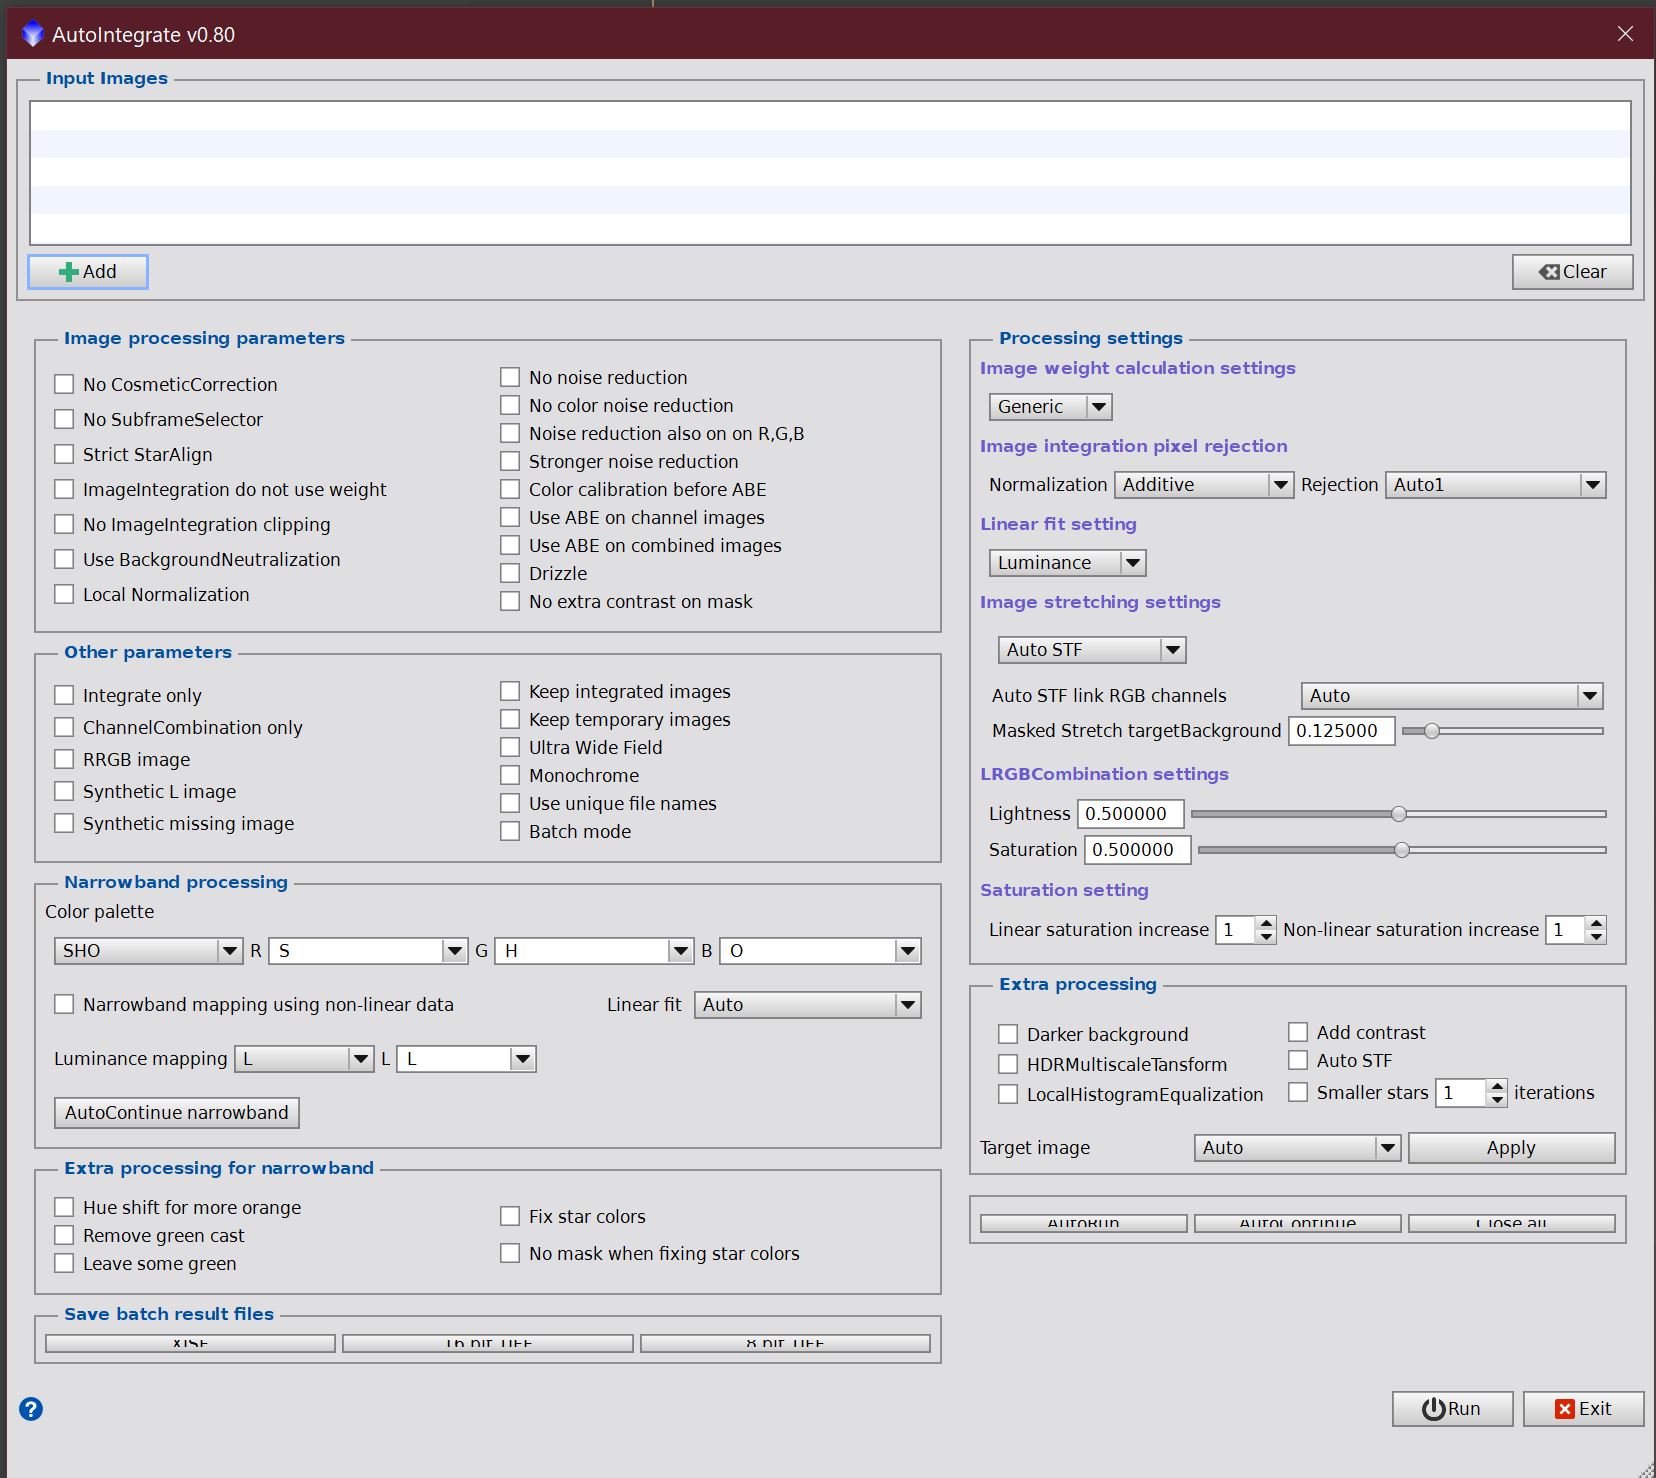Open Auto STF link RGB channels dropdown
This screenshot has height=1478, width=1656.
tap(1452, 696)
